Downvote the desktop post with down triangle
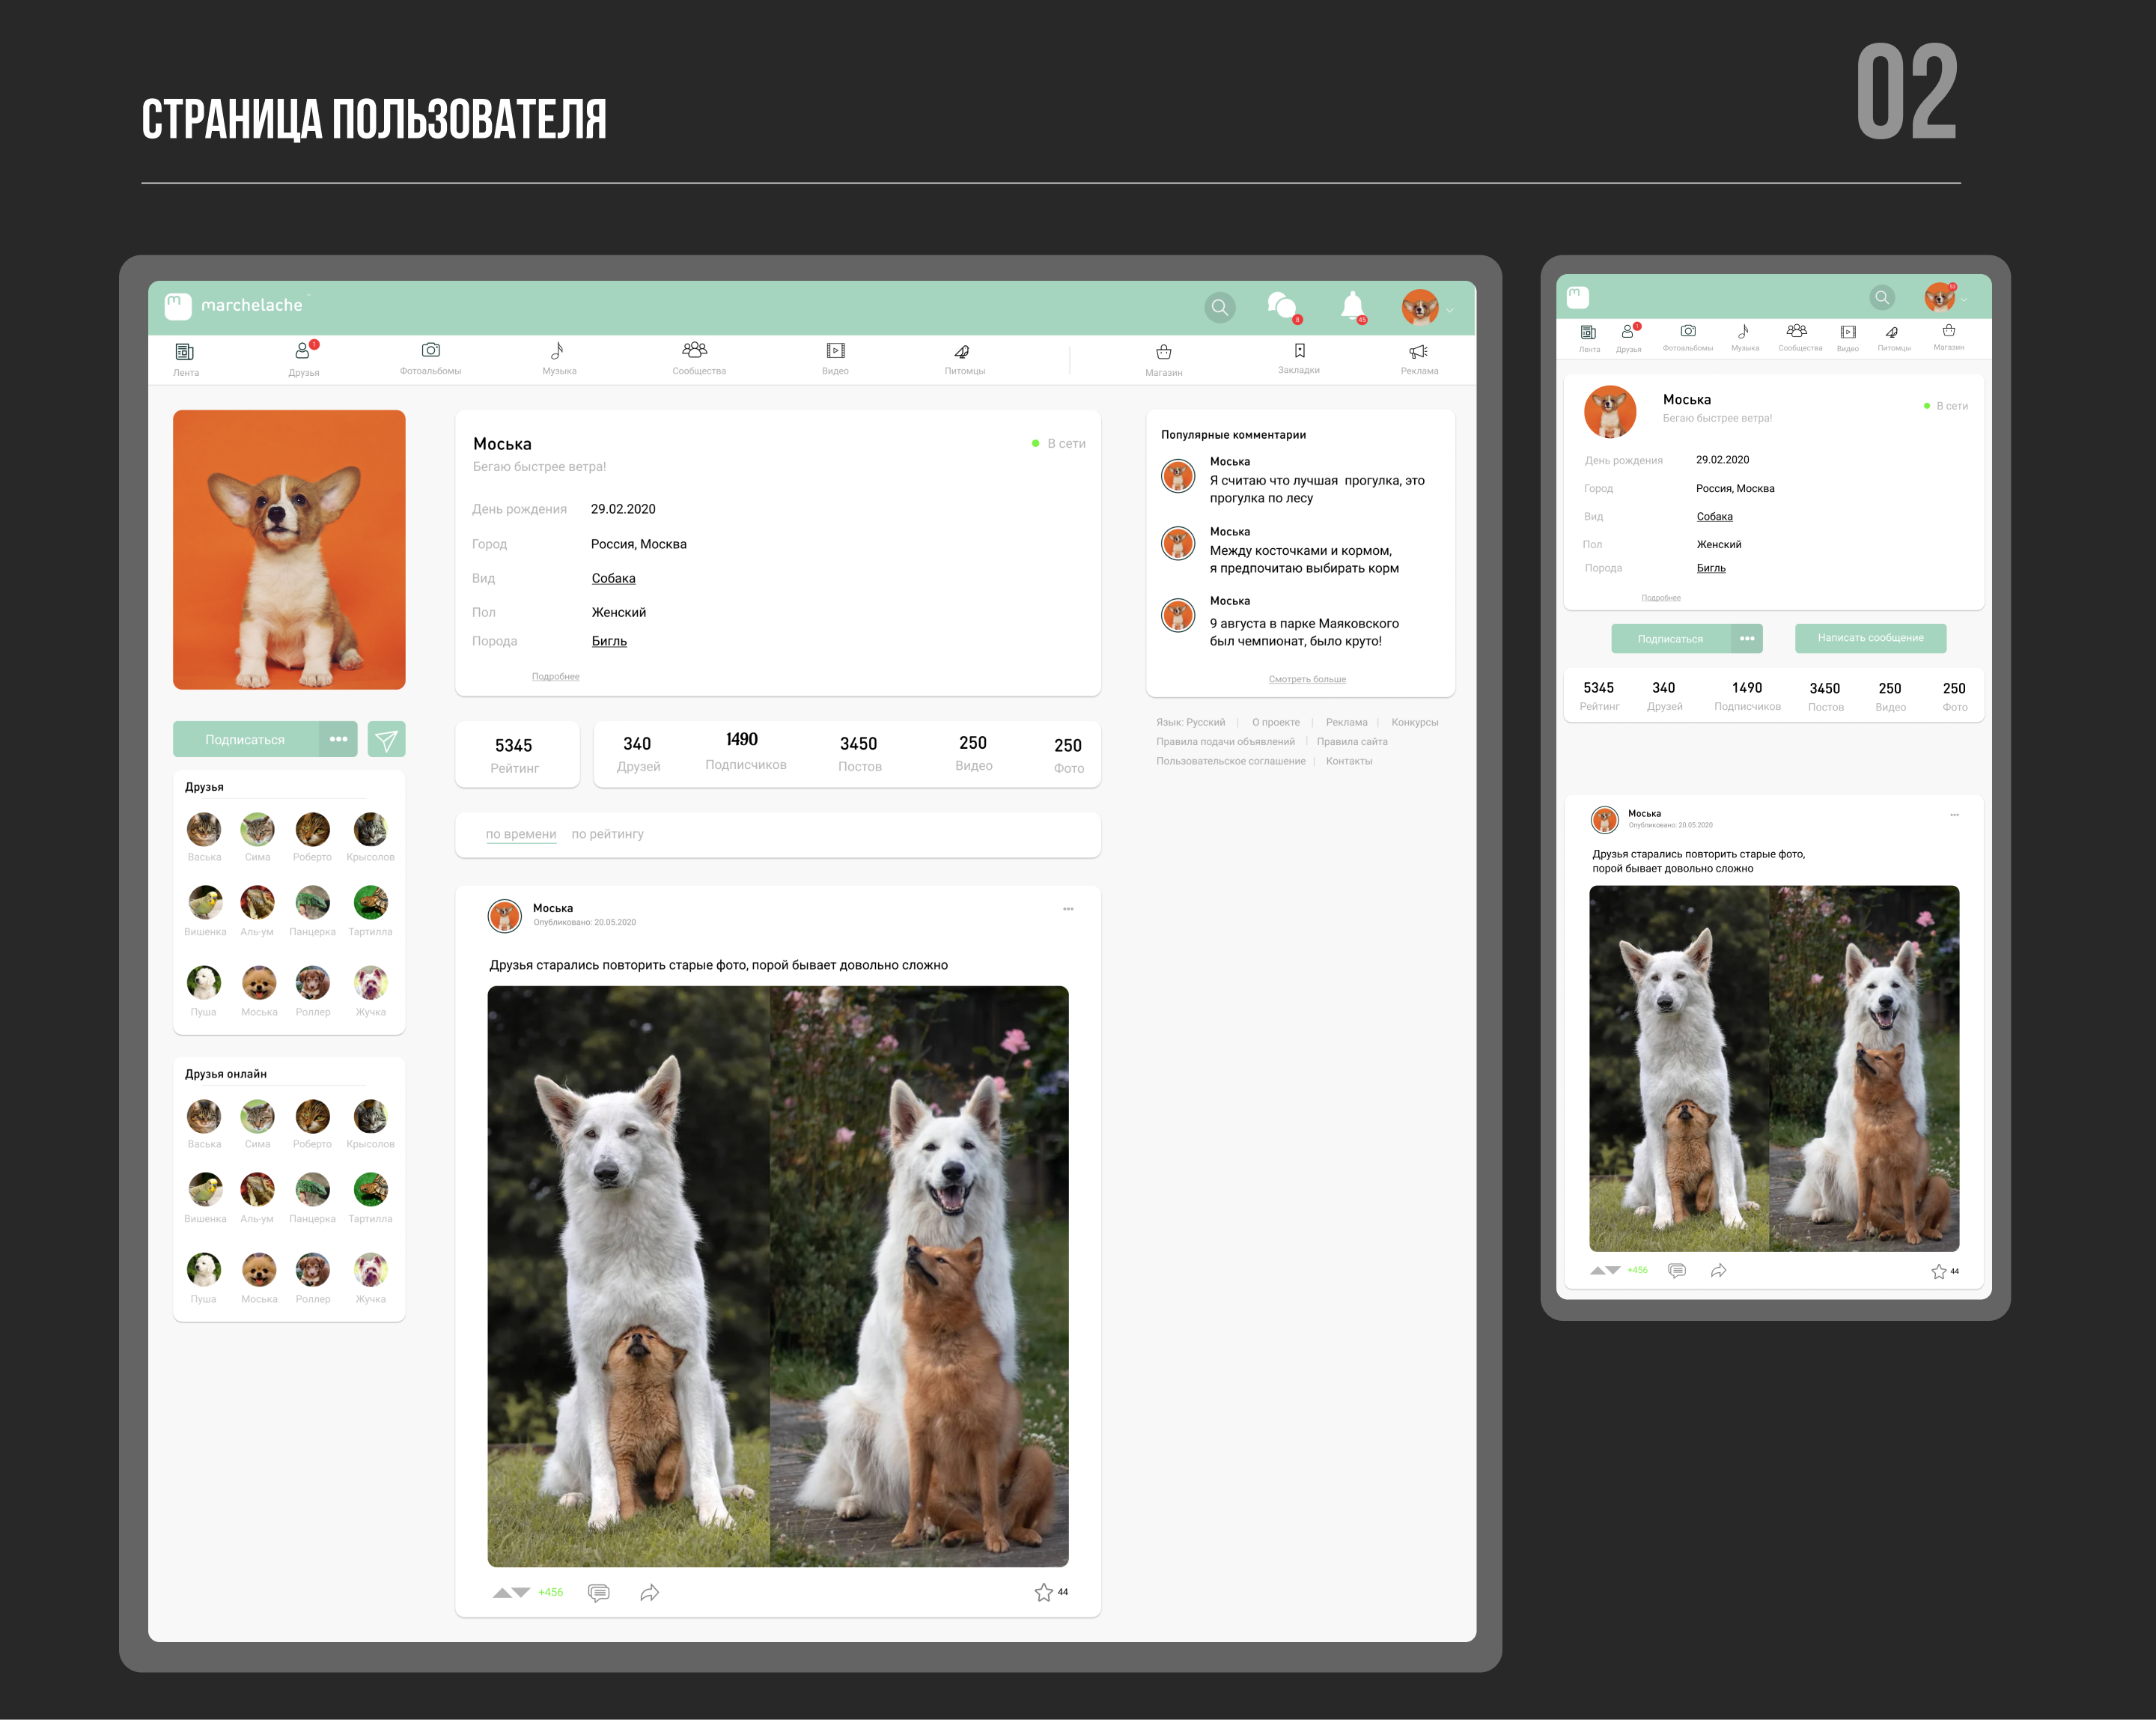 (x=522, y=1593)
